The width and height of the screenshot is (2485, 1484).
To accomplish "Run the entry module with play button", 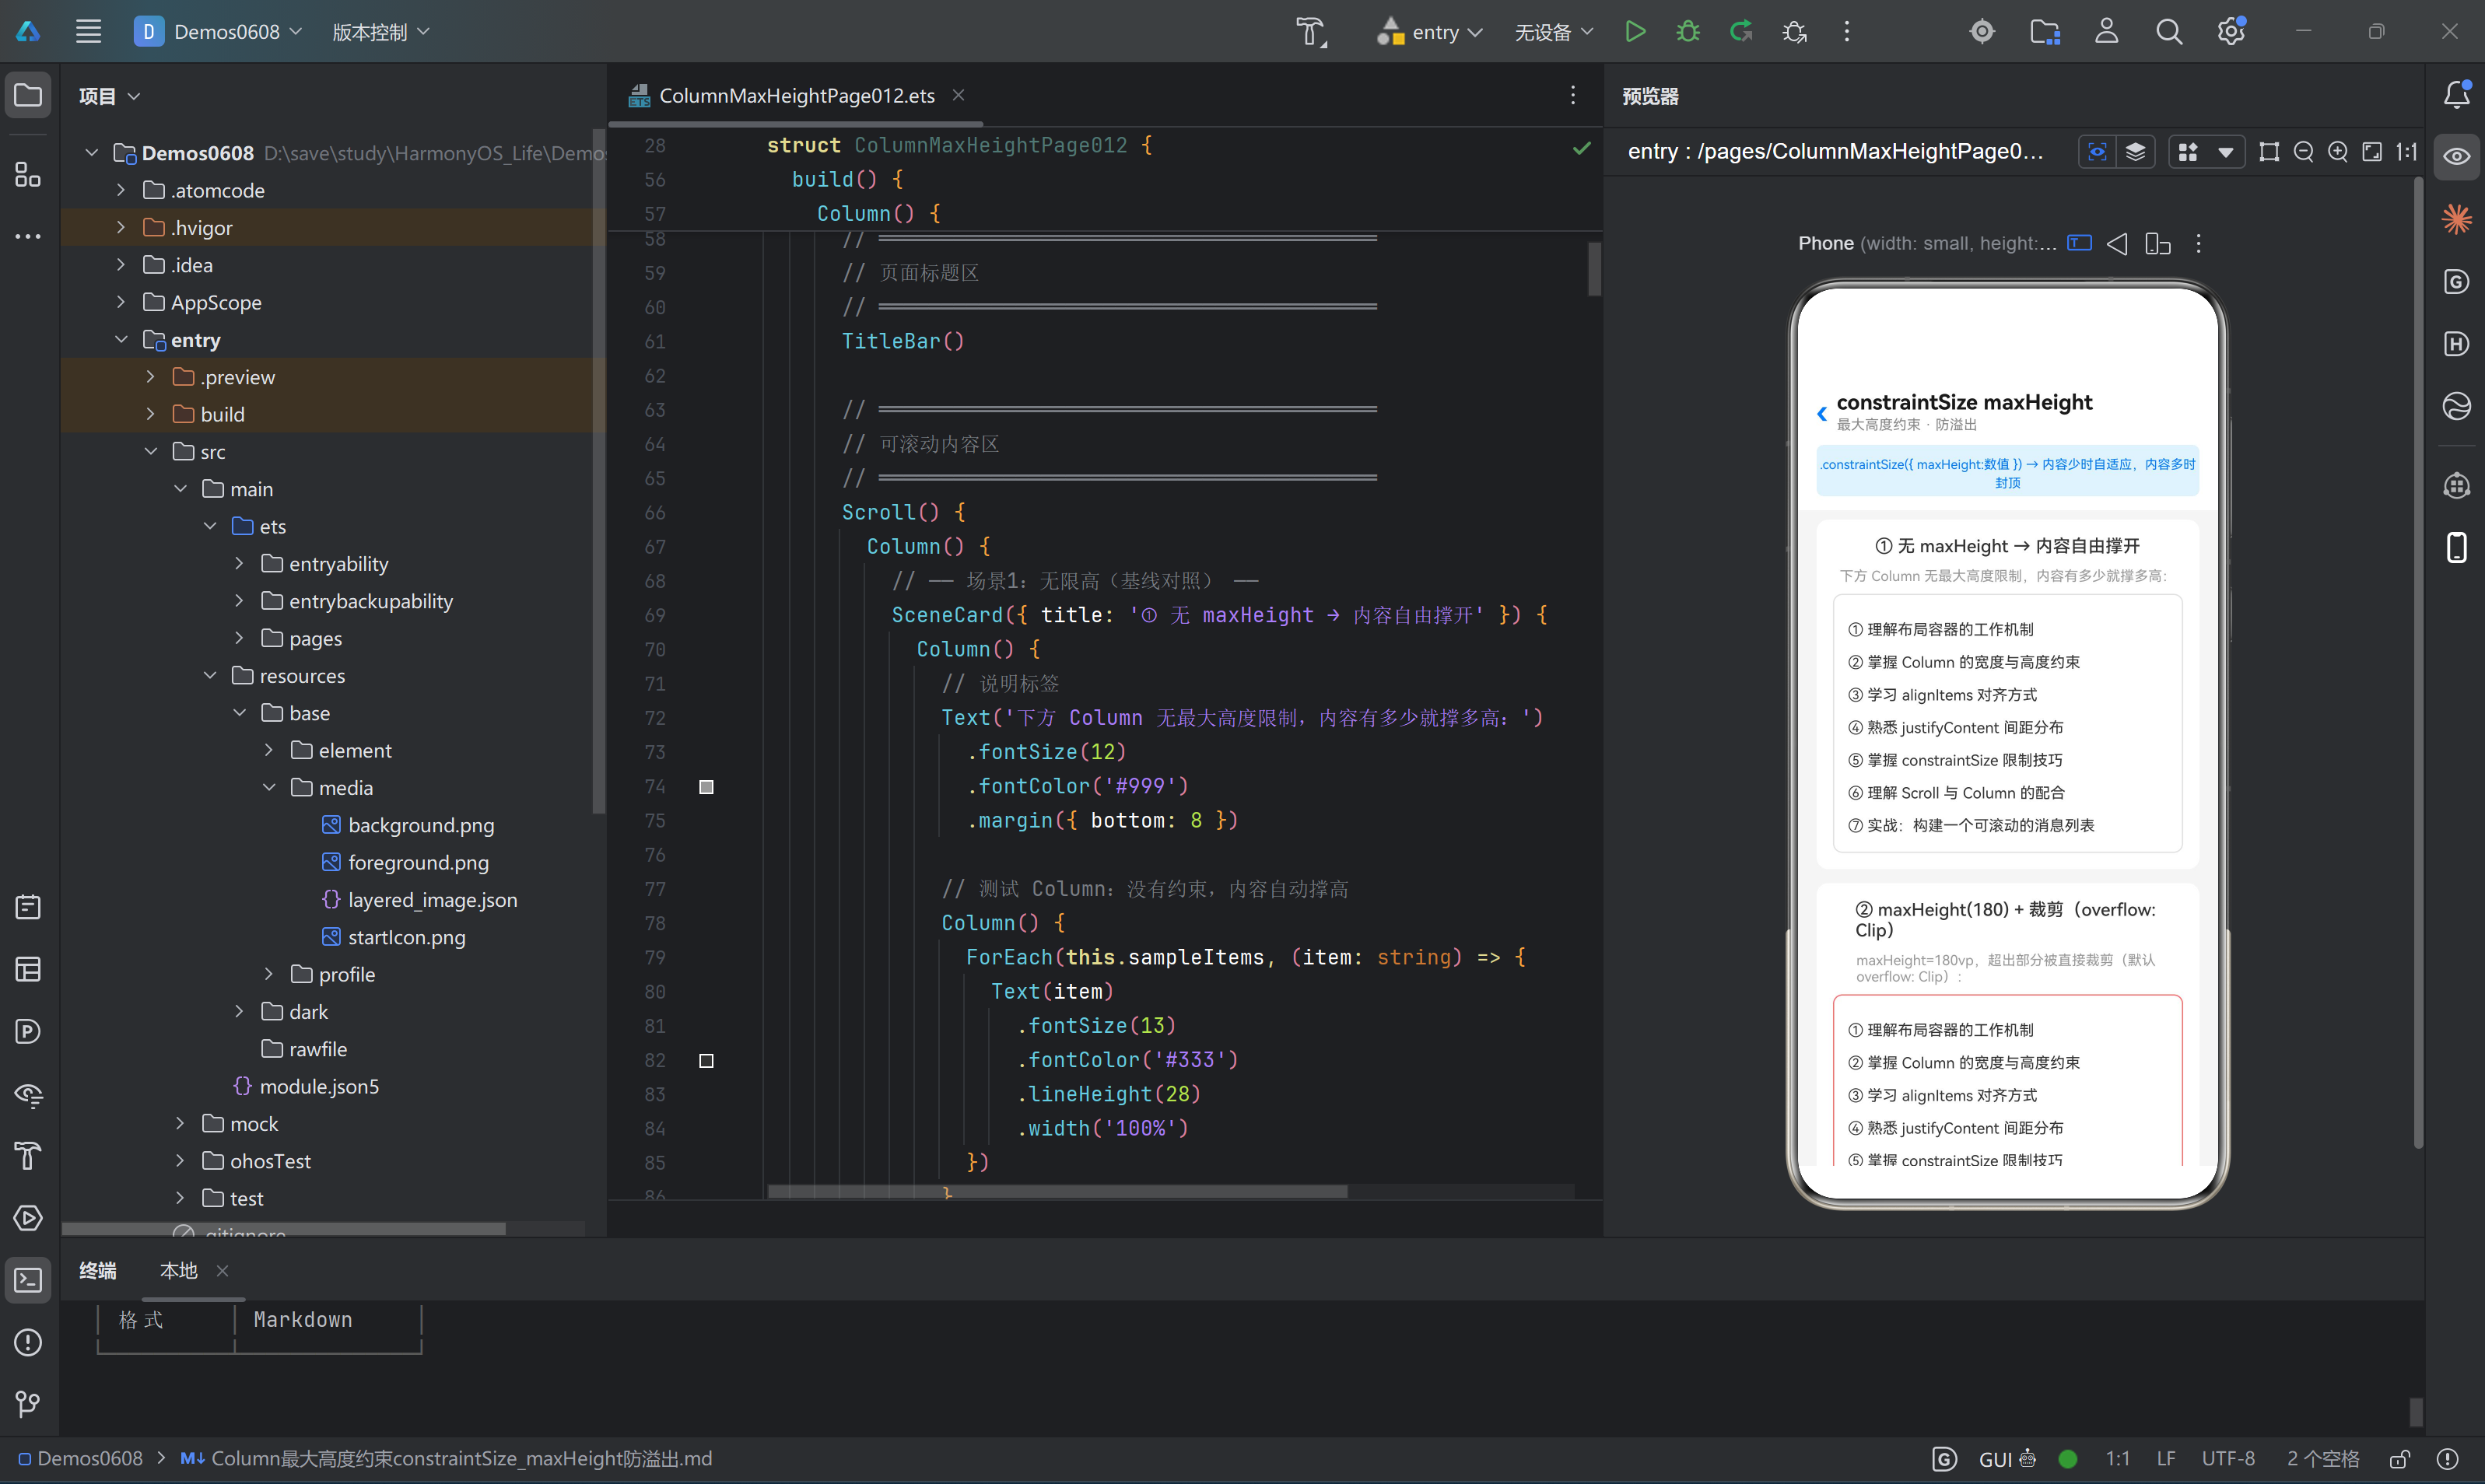I will click(1635, 31).
